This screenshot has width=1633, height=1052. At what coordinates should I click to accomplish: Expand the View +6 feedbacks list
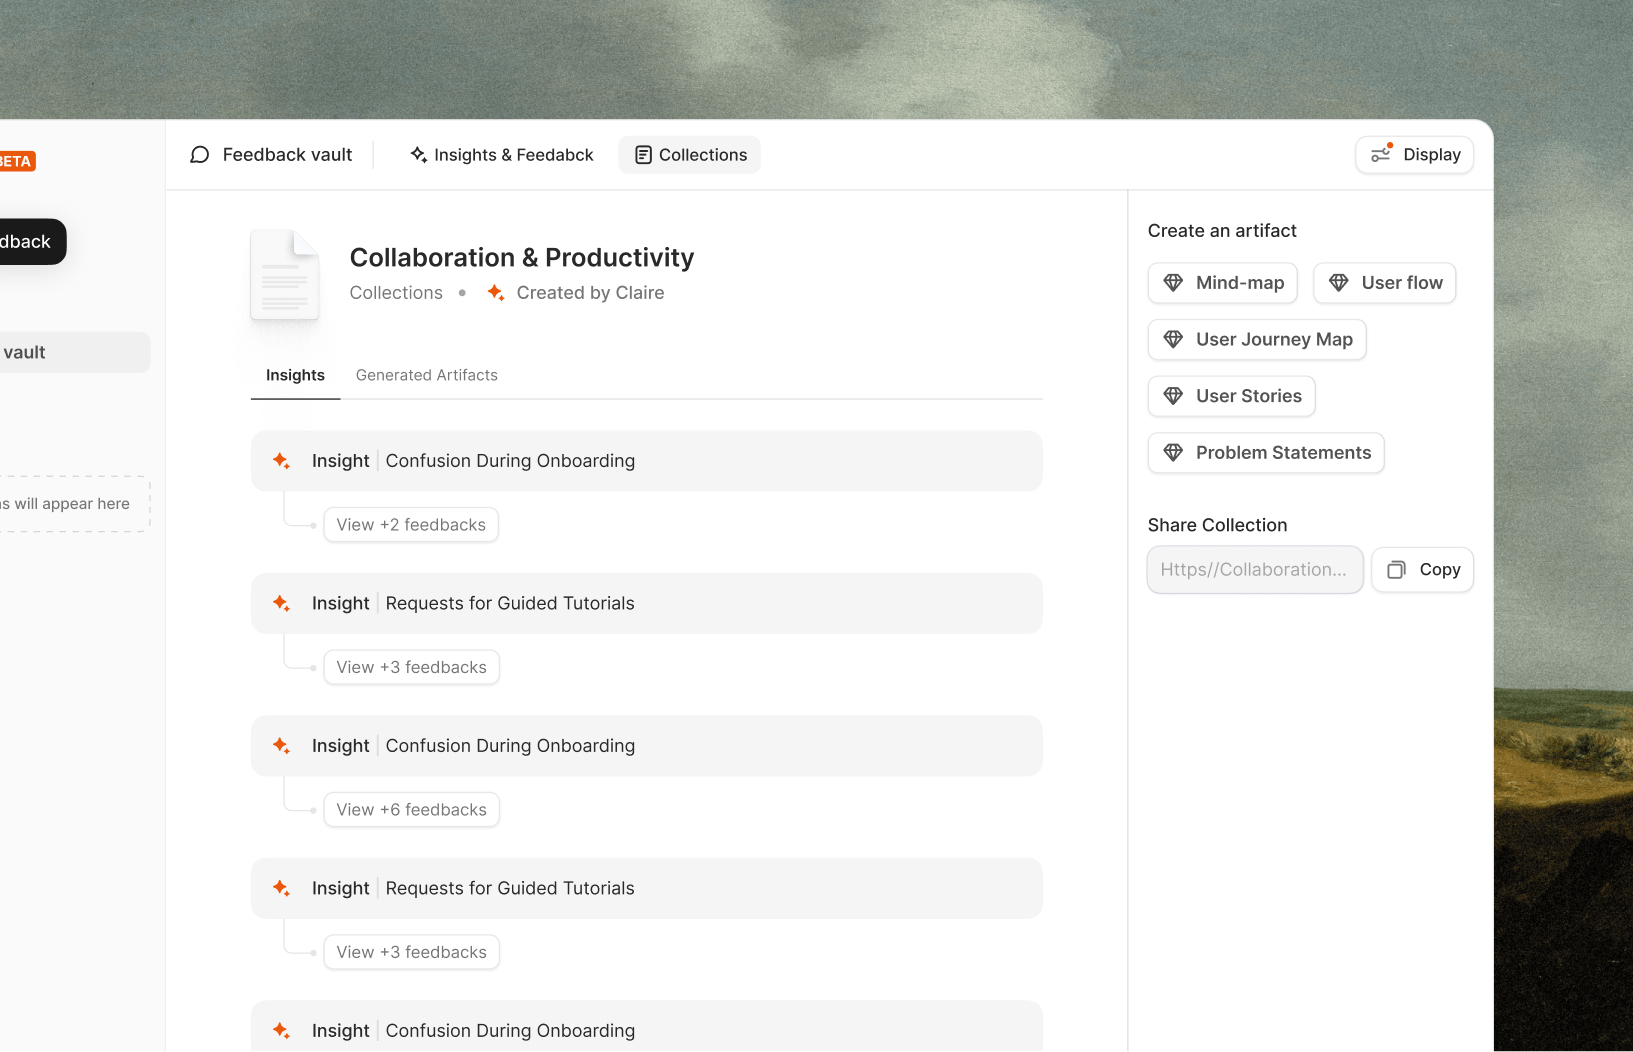point(411,810)
